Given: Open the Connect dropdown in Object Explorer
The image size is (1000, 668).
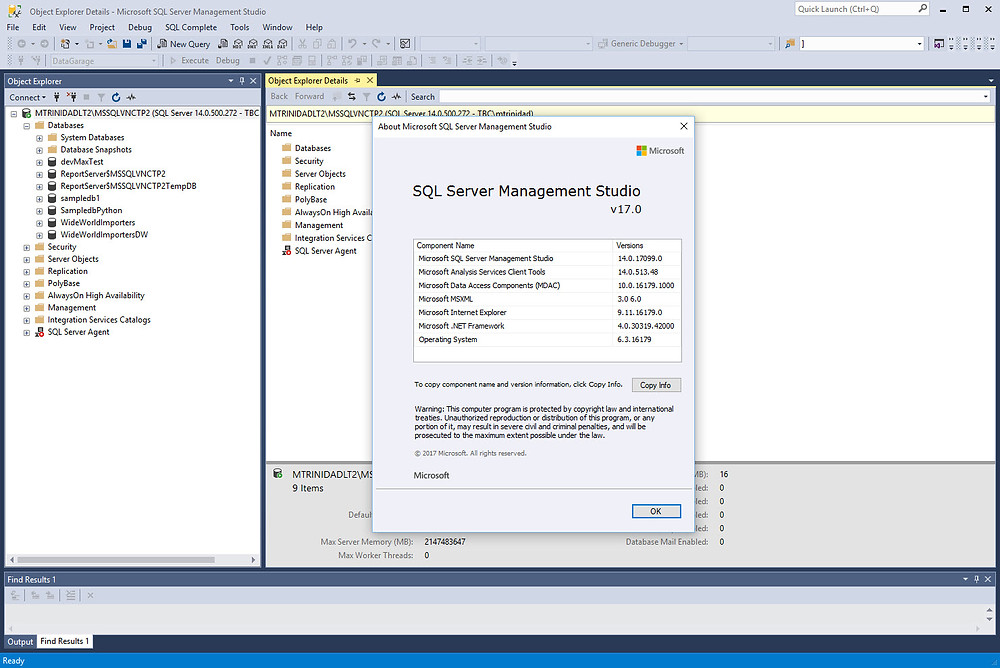Looking at the screenshot, I should 27,98.
